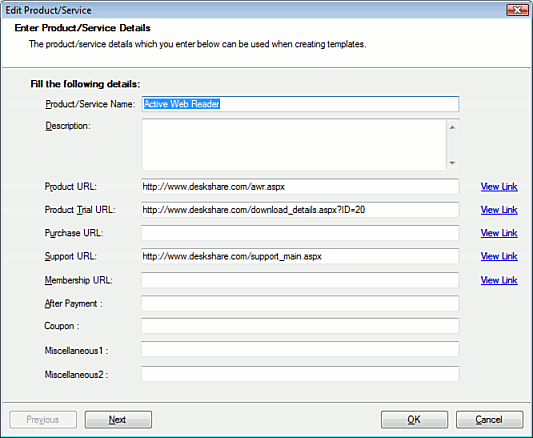Click the Support URL input field

click(300, 256)
